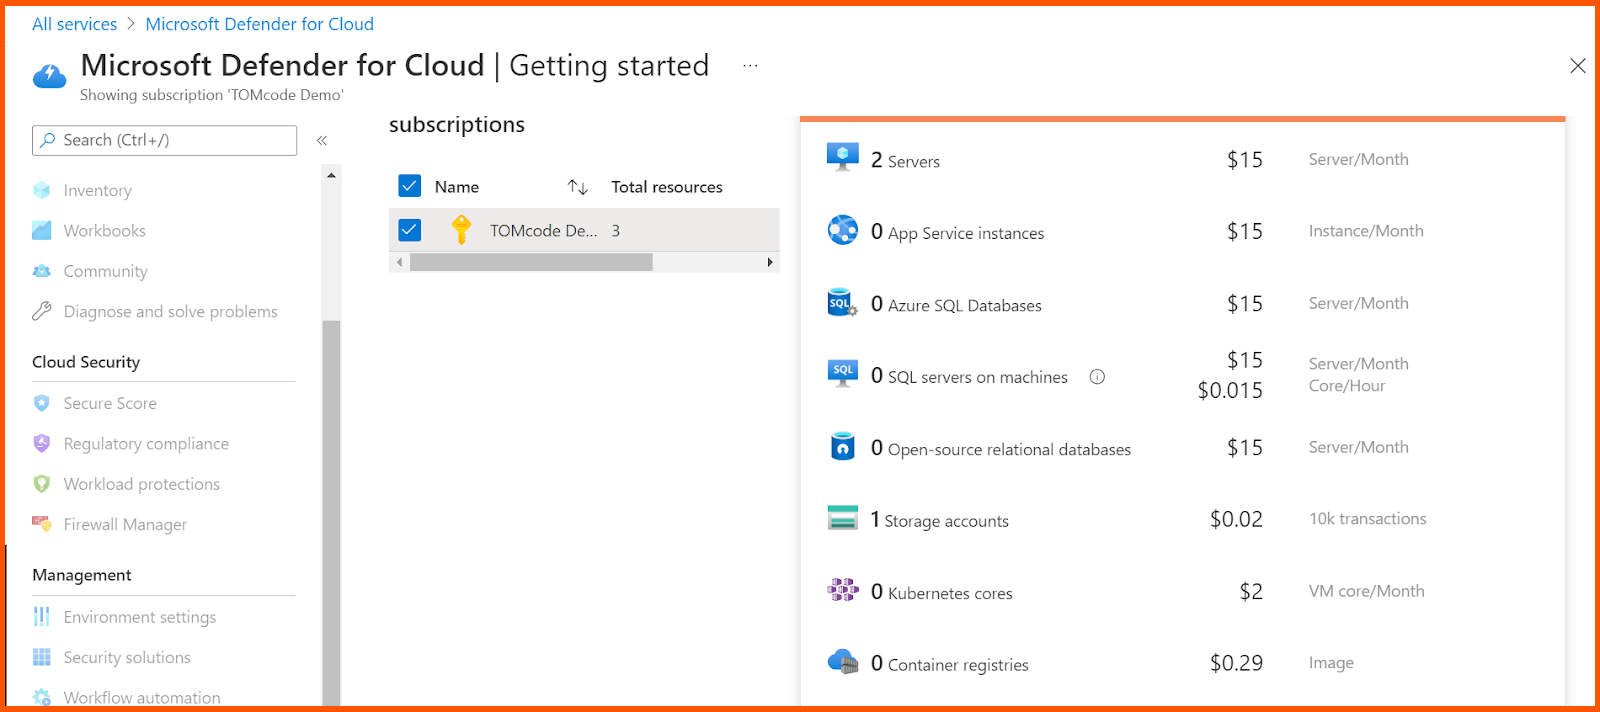Click the Servers monitor icon
1600x712 pixels.
tap(843, 158)
